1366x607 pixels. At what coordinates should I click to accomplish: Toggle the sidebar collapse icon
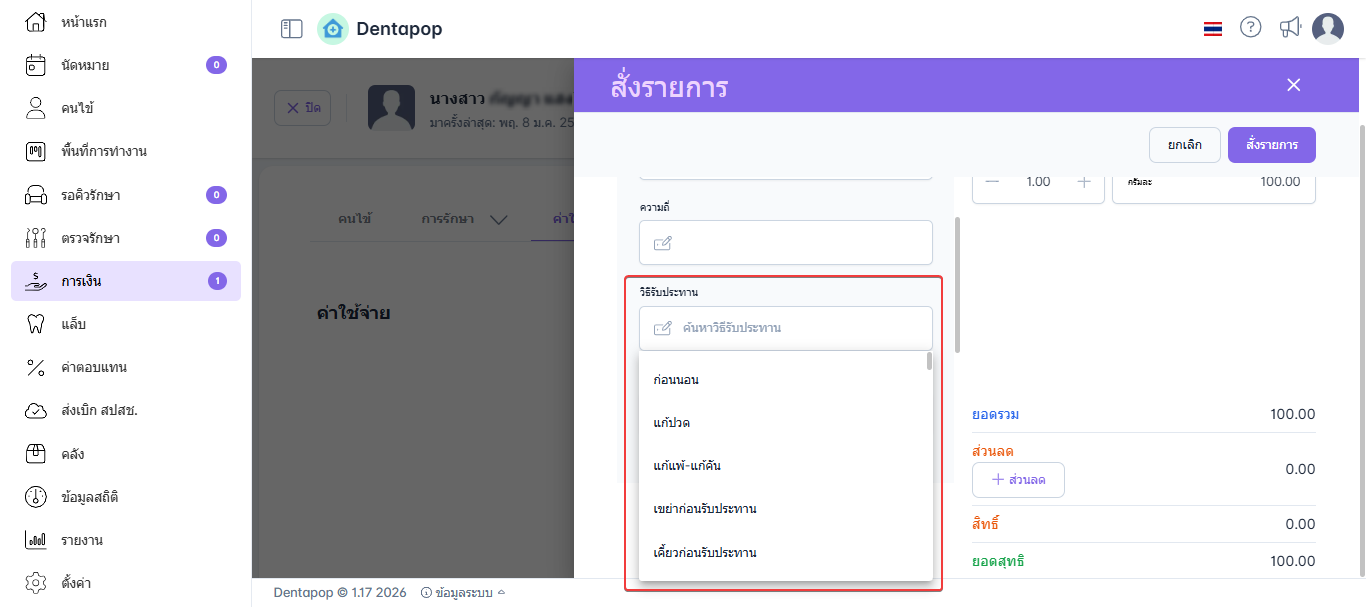point(292,29)
